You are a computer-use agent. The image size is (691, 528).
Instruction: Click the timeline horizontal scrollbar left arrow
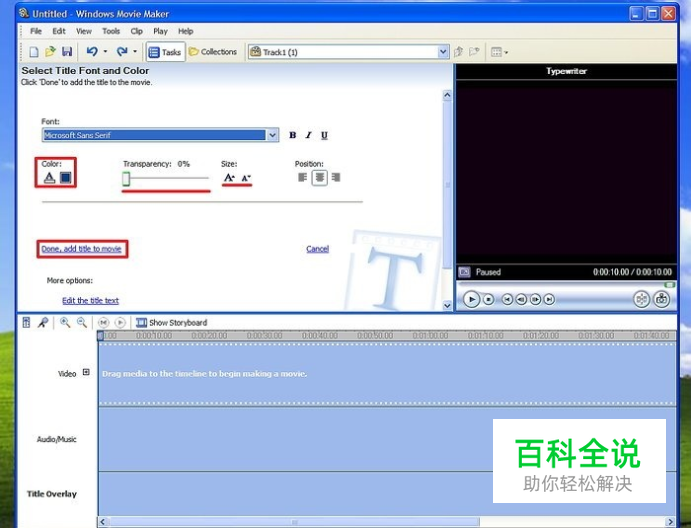pos(102,522)
